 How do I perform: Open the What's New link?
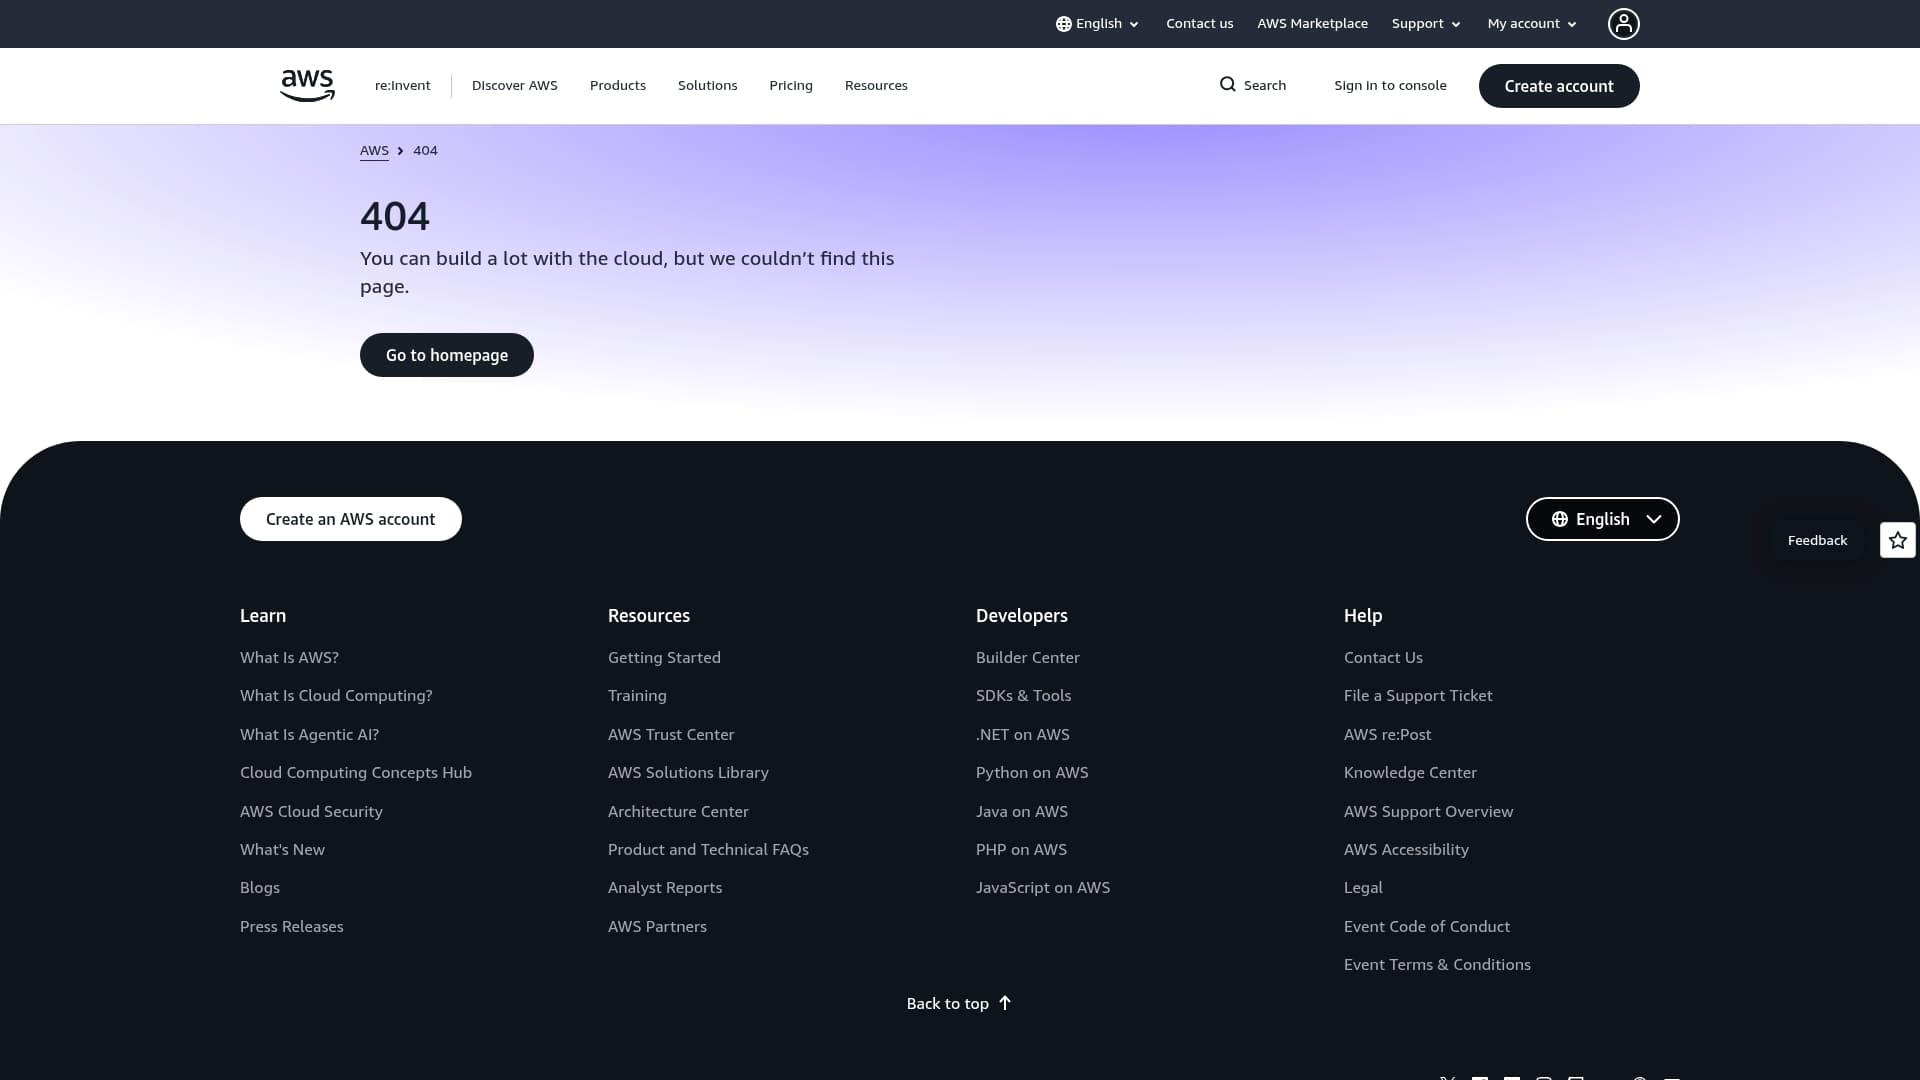click(x=282, y=850)
